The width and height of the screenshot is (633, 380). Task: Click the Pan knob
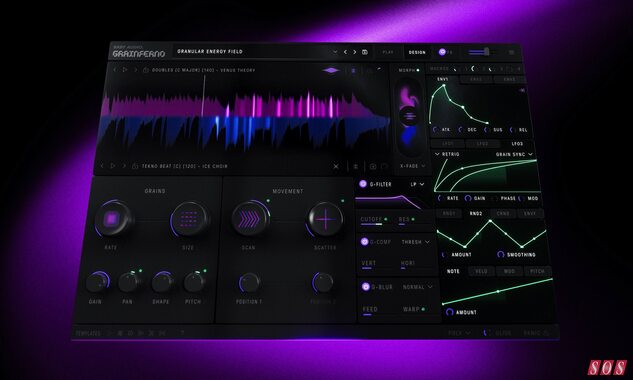click(129, 282)
